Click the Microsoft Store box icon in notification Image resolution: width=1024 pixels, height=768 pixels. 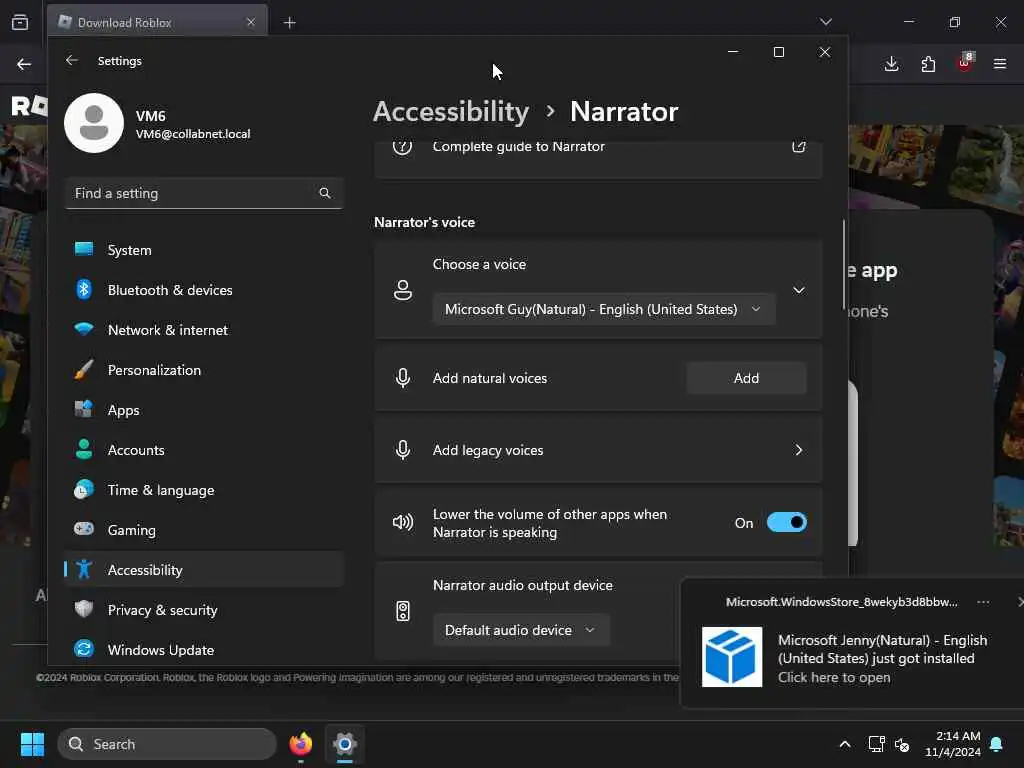731,657
